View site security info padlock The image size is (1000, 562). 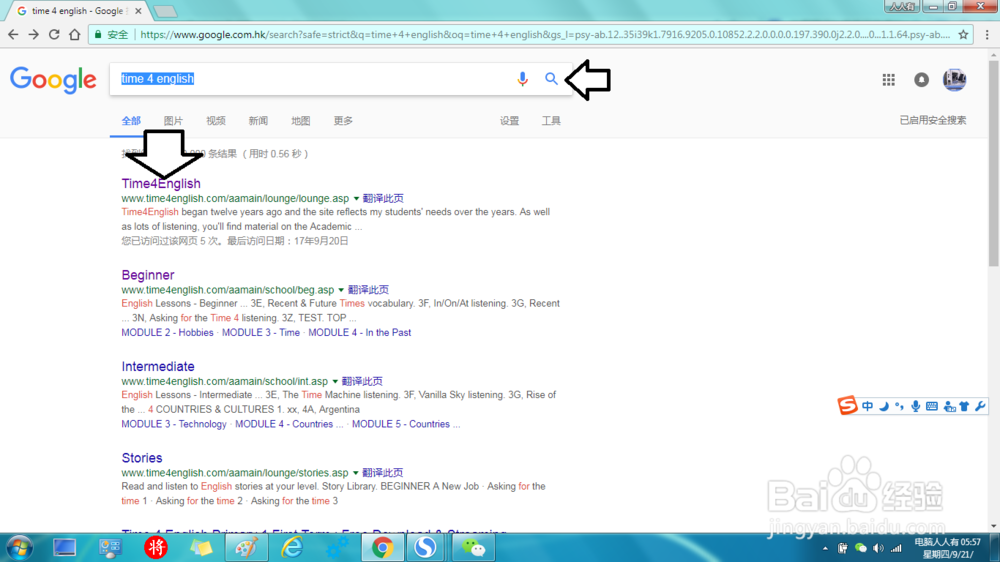[x=98, y=34]
